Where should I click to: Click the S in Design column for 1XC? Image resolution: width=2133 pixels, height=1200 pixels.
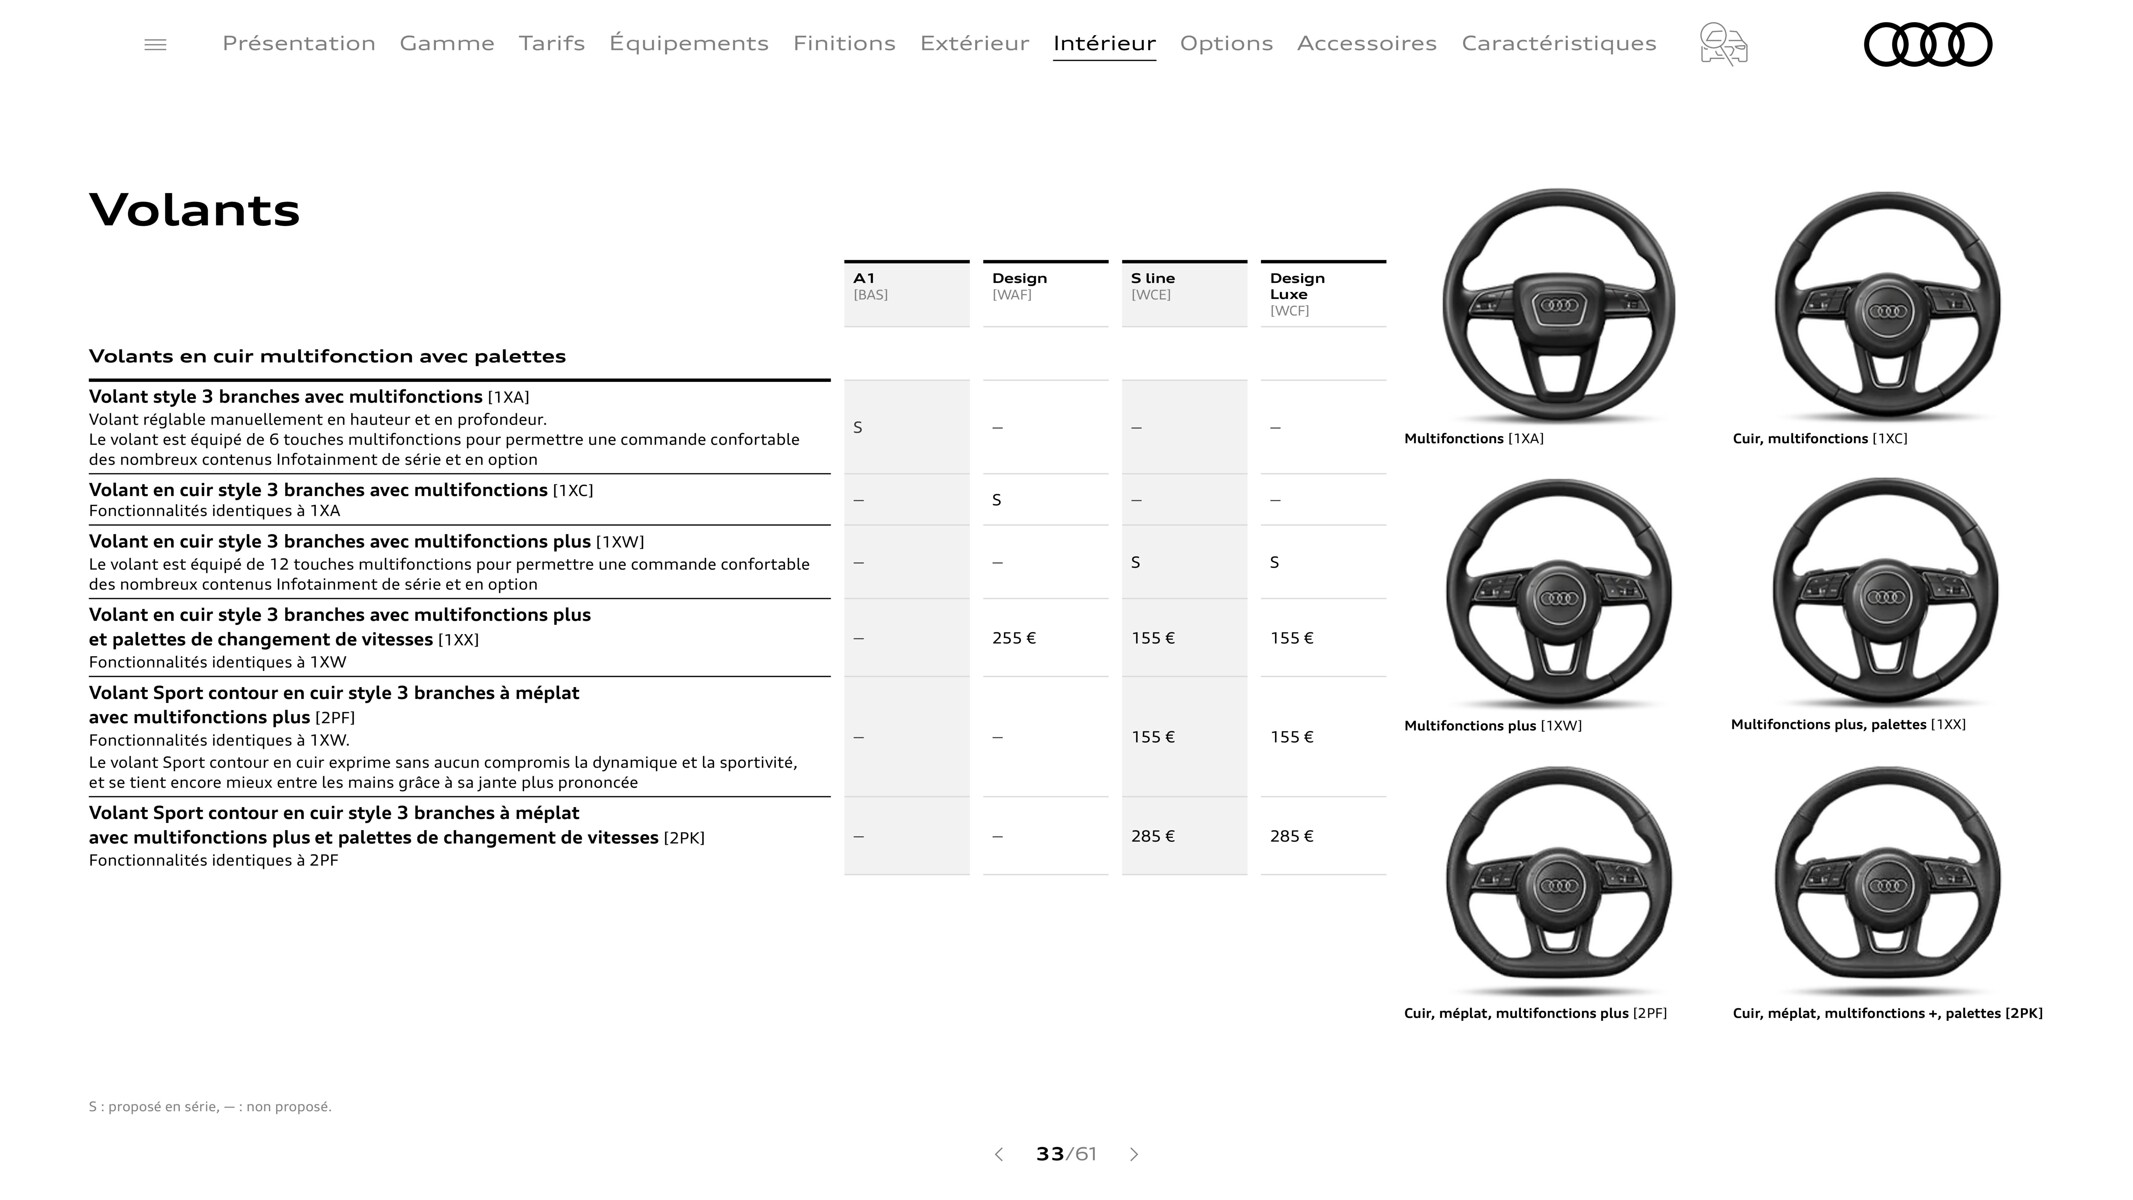[x=996, y=500]
